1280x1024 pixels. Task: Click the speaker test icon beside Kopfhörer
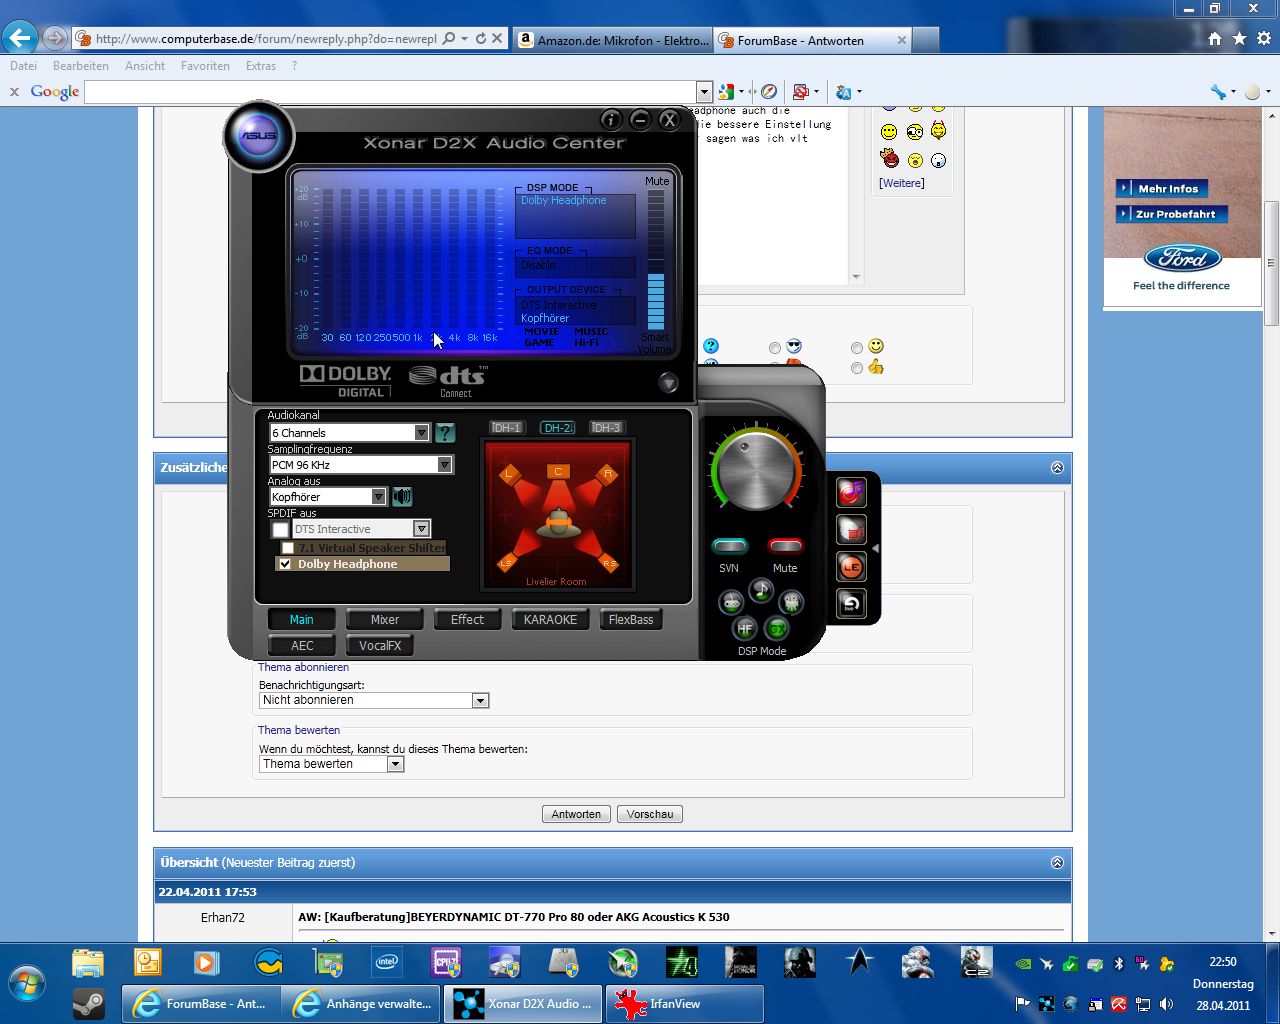[402, 496]
